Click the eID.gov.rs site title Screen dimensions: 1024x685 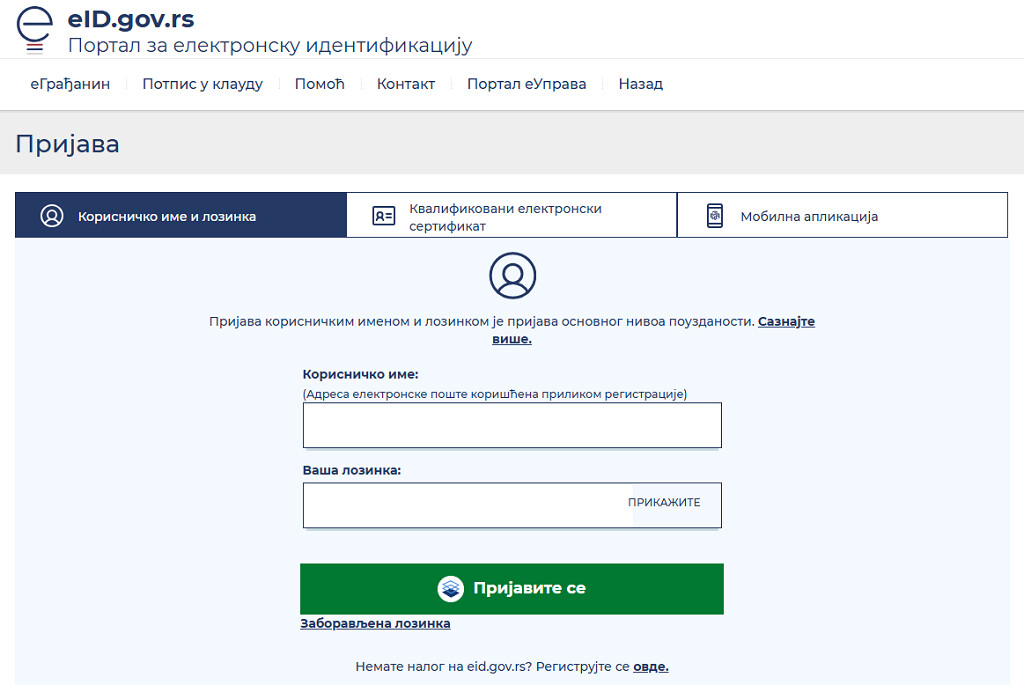click(x=130, y=19)
